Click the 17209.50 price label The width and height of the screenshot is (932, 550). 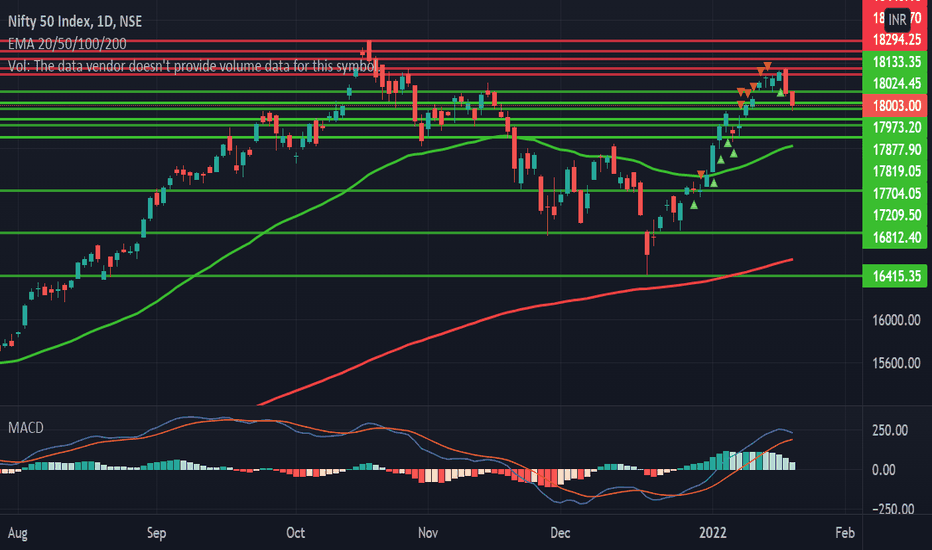(895, 215)
